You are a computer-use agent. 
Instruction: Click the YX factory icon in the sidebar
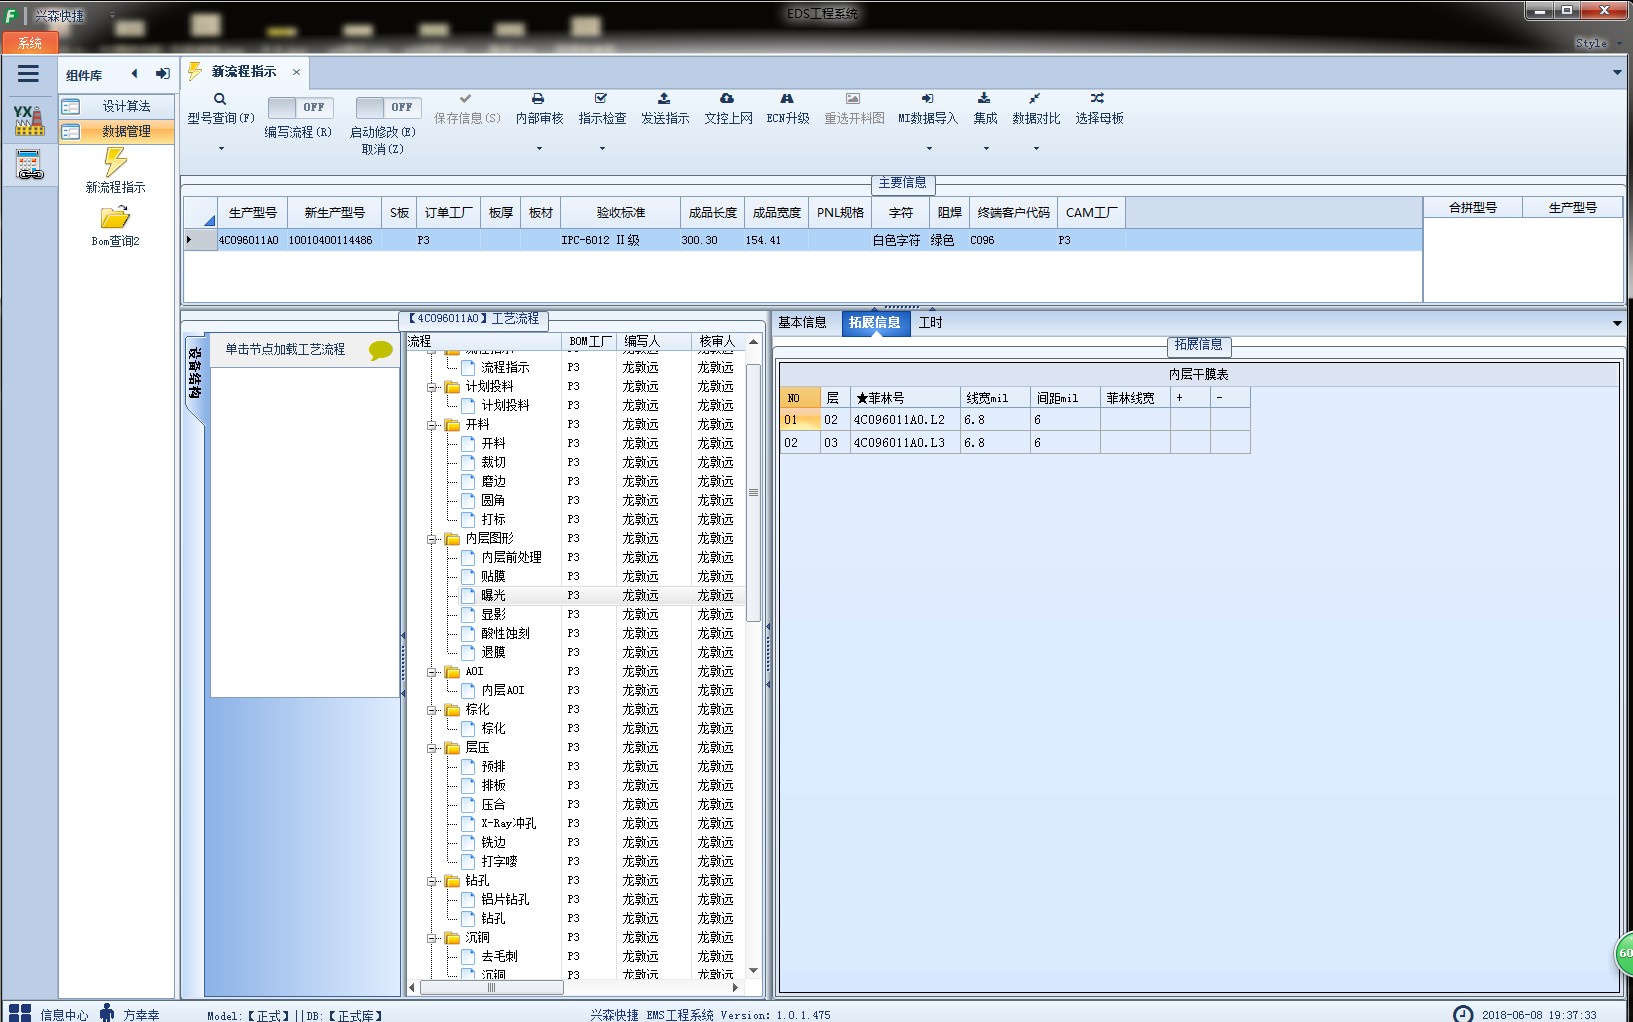click(29, 120)
